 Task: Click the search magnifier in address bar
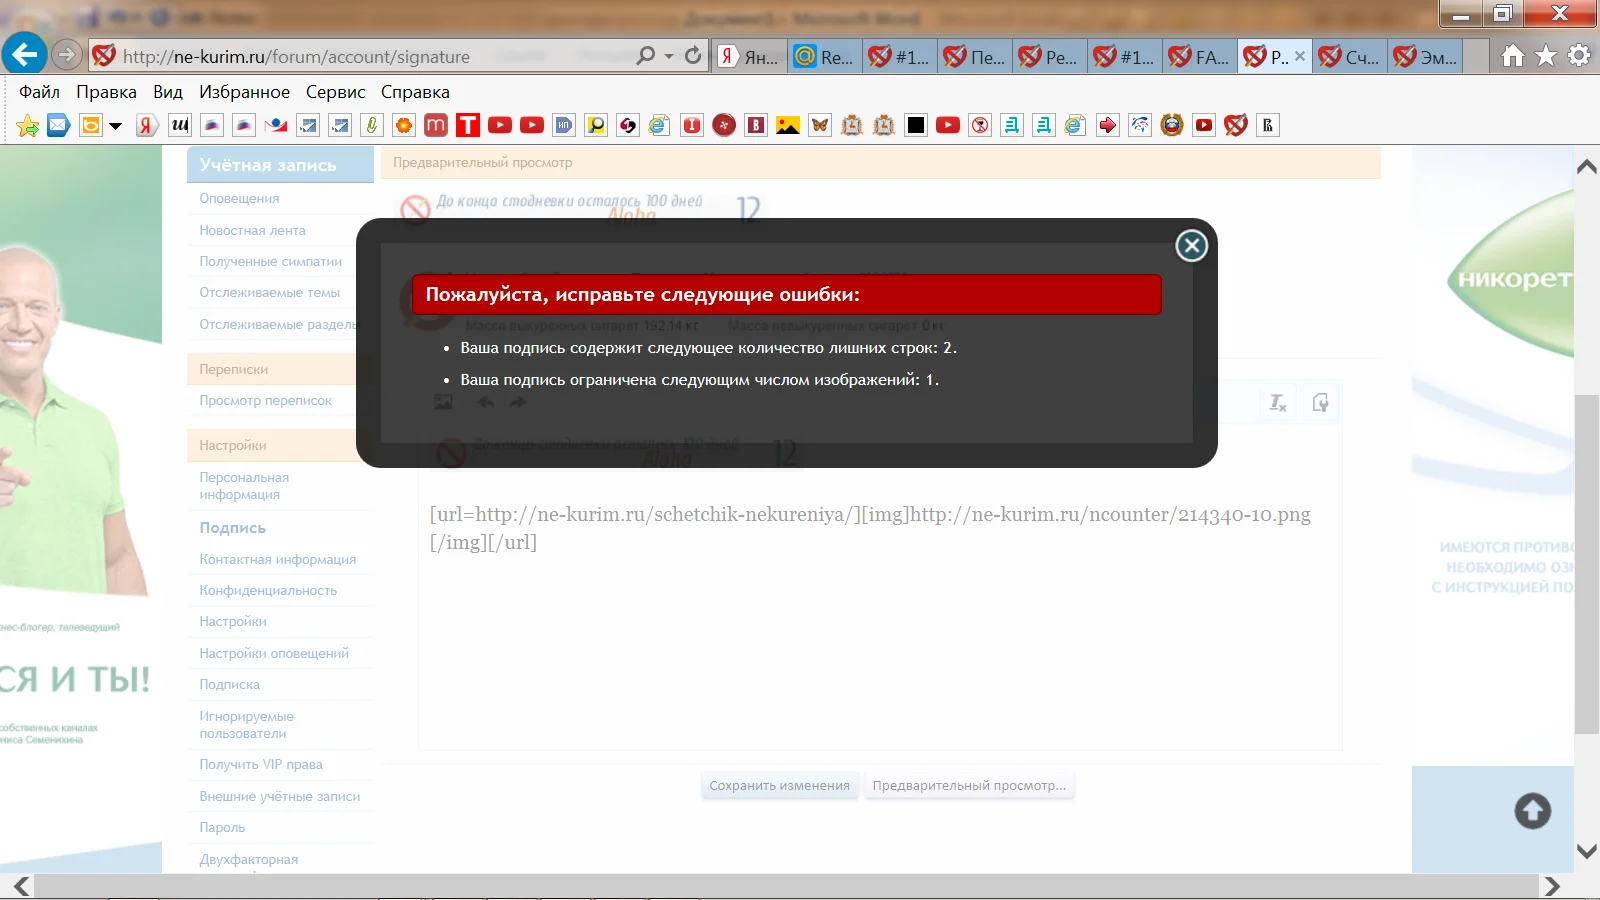pyautogui.click(x=646, y=56)
